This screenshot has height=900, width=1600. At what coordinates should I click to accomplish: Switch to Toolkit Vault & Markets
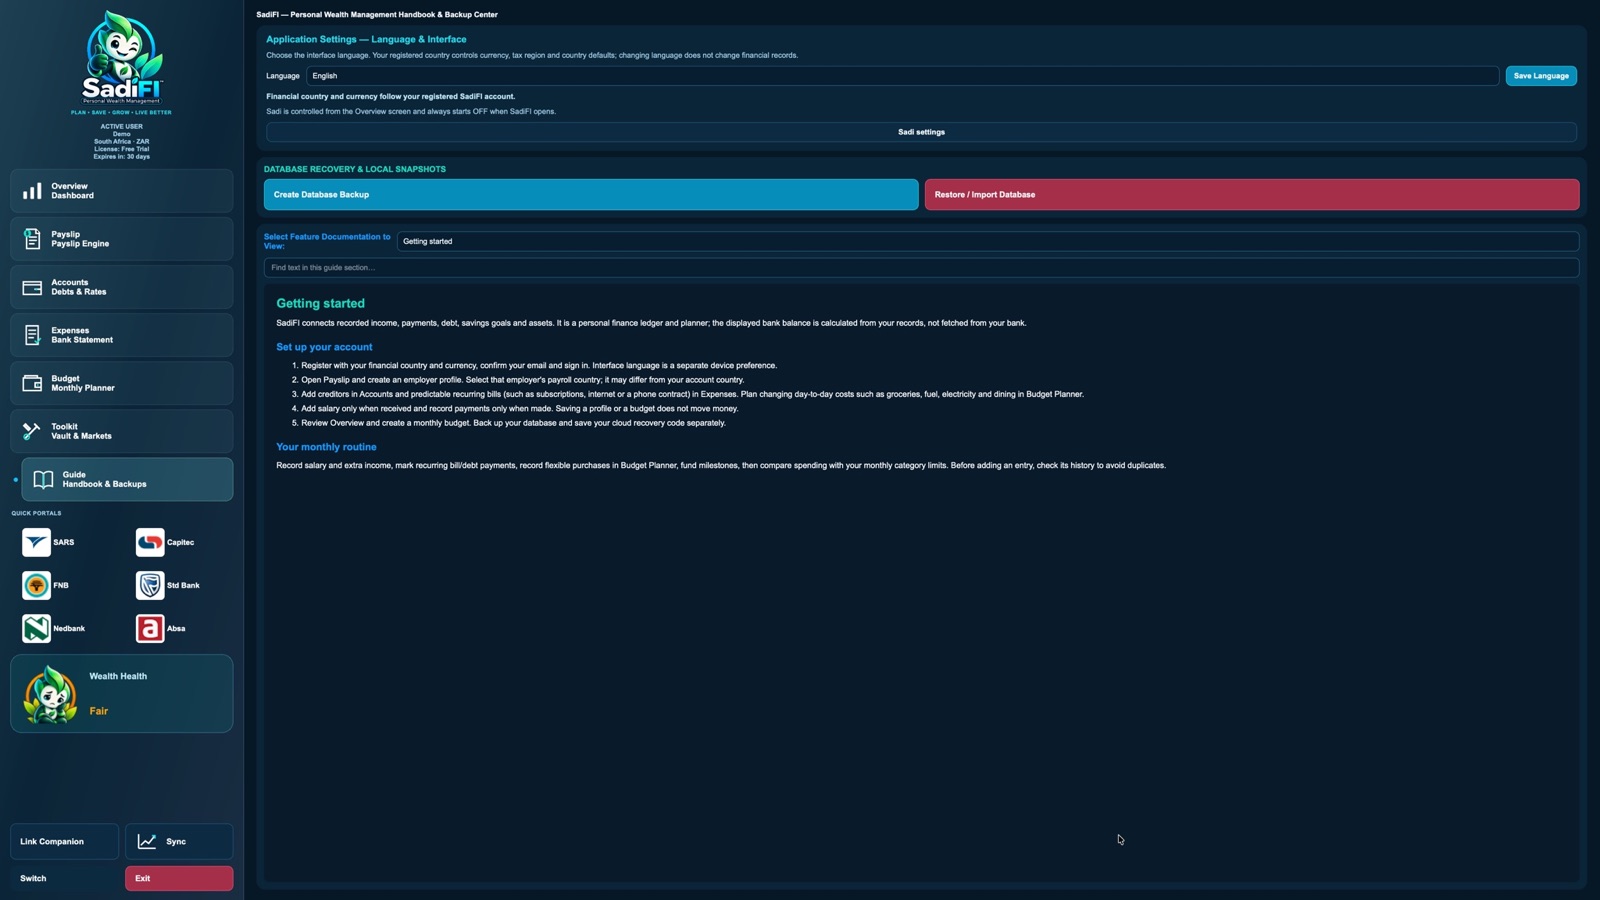click(122, 431)
